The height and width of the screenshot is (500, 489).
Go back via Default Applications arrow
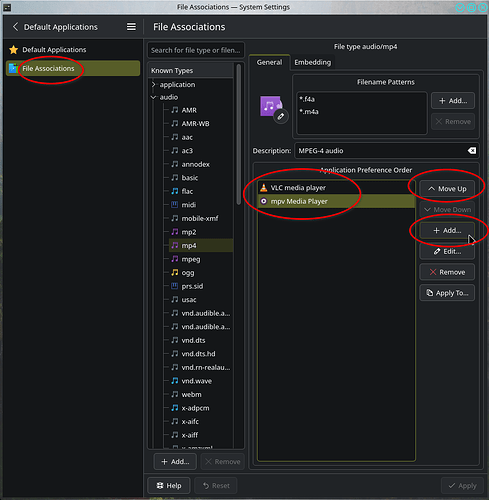click(15, 27)
